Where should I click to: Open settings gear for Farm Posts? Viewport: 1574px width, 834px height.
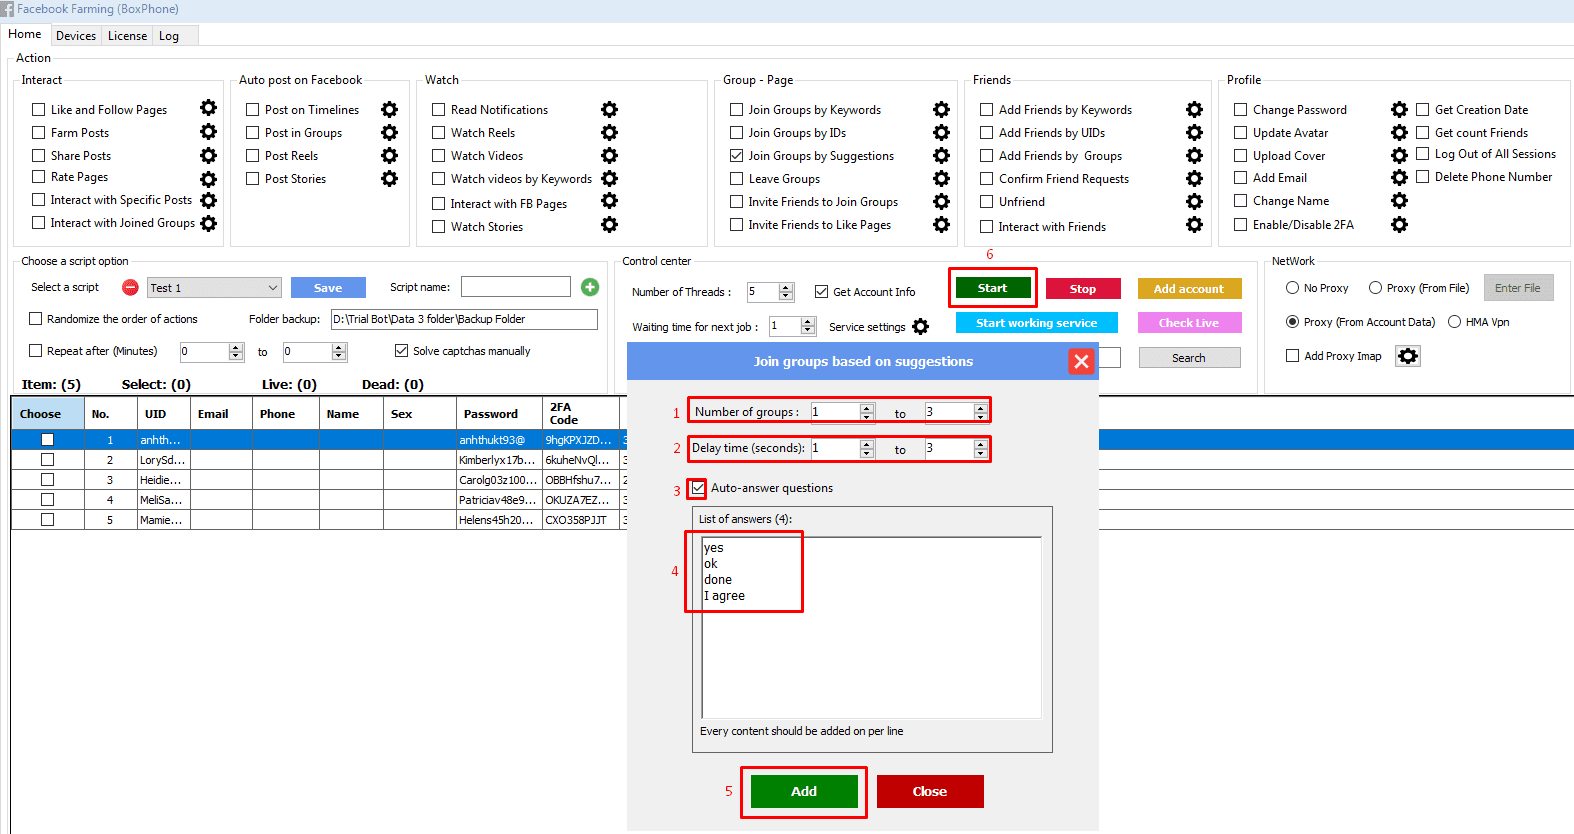(208, 131)
